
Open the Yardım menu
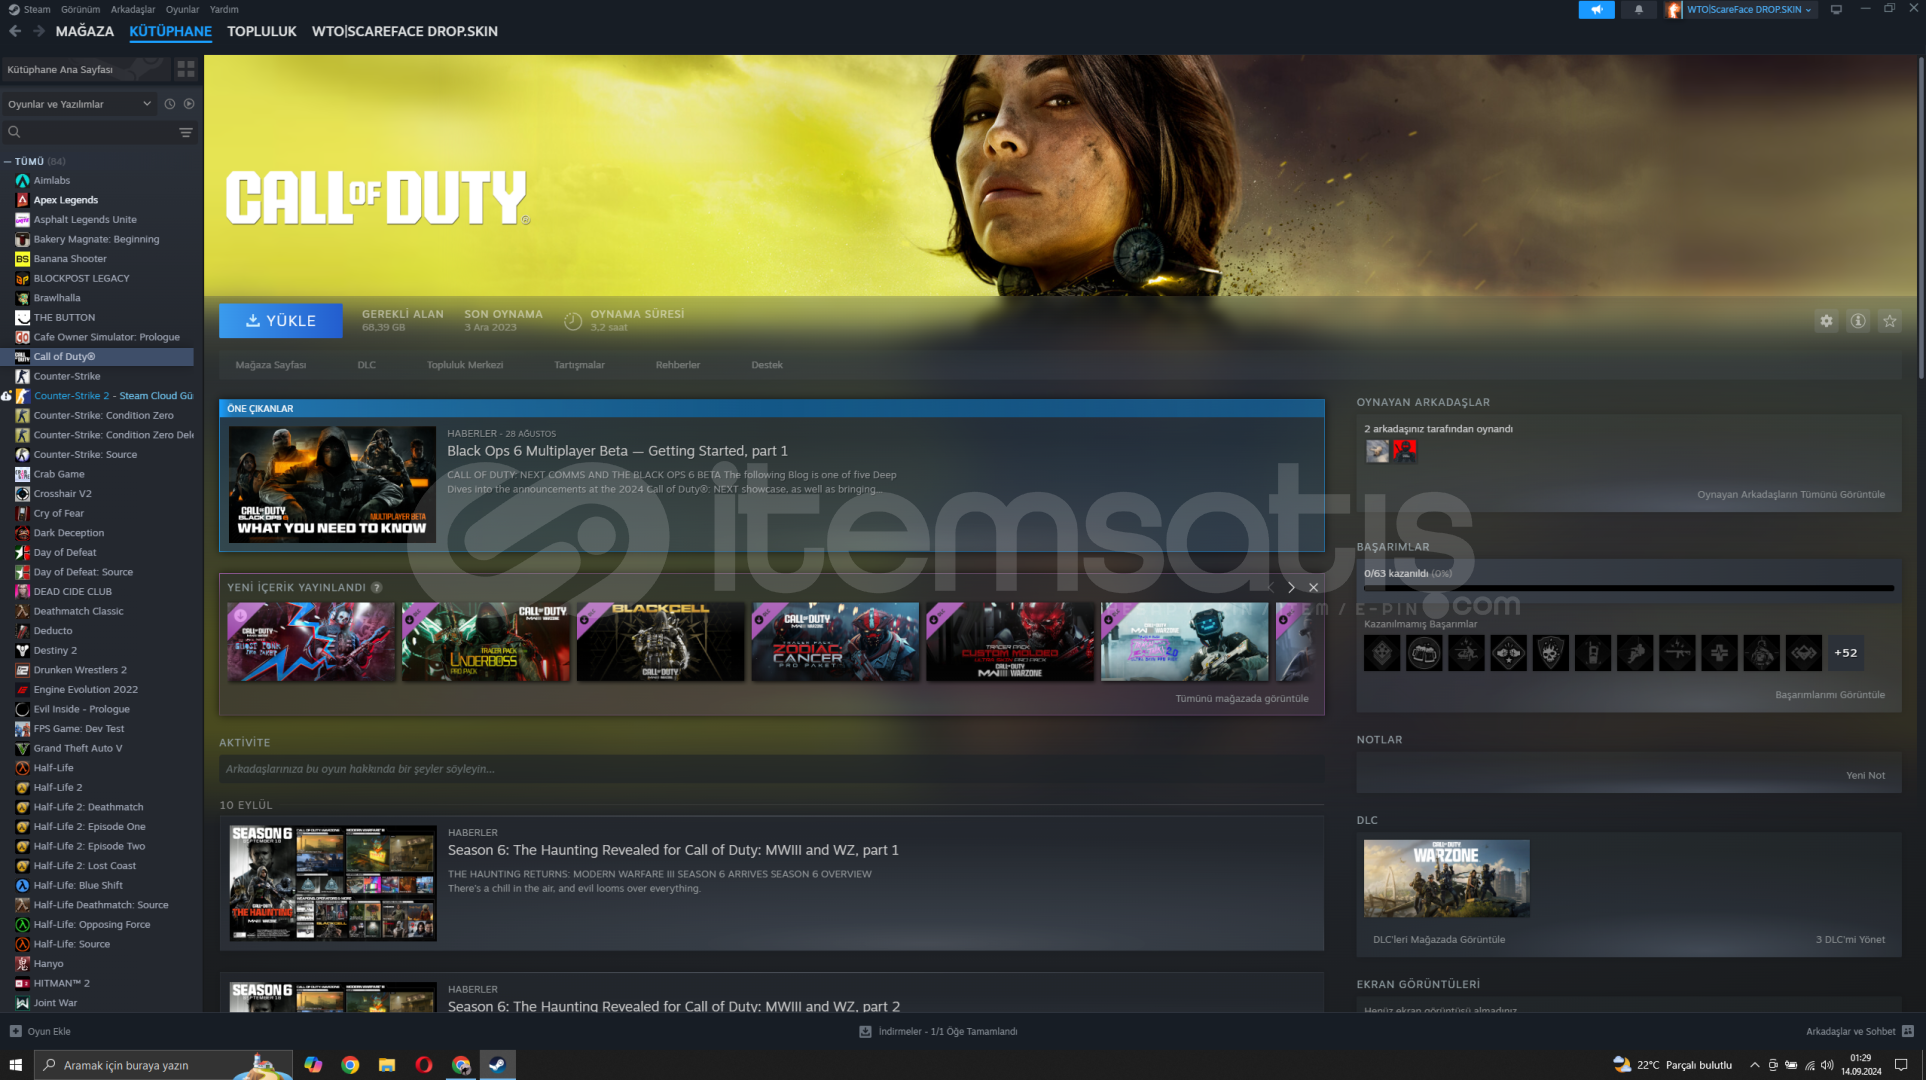coord(224,9)
